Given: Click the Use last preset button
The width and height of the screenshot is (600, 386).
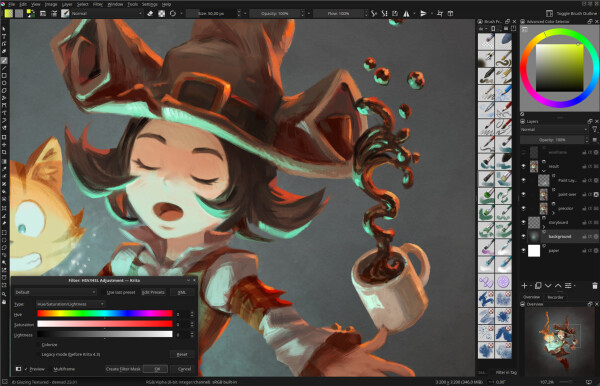Looking at the screenshot, I should pos(121,292).
